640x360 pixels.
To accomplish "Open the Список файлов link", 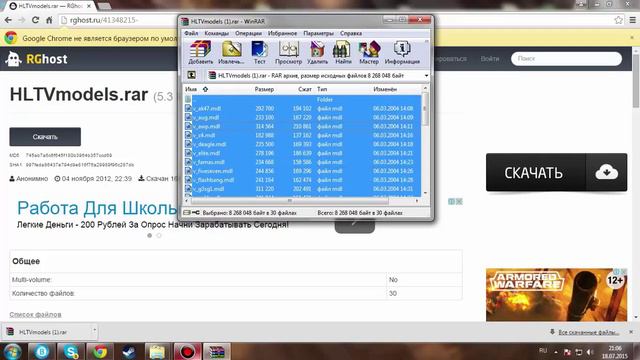I will pos(36,314).
